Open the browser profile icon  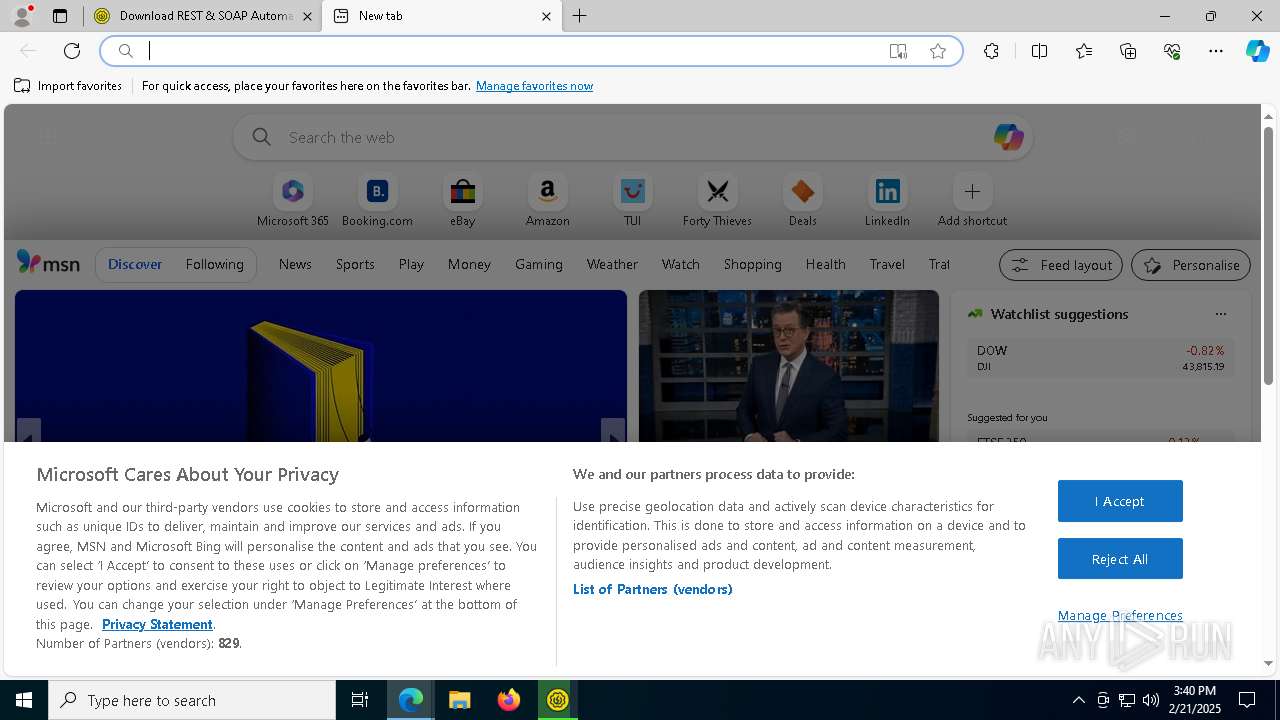tap(21, 16)
